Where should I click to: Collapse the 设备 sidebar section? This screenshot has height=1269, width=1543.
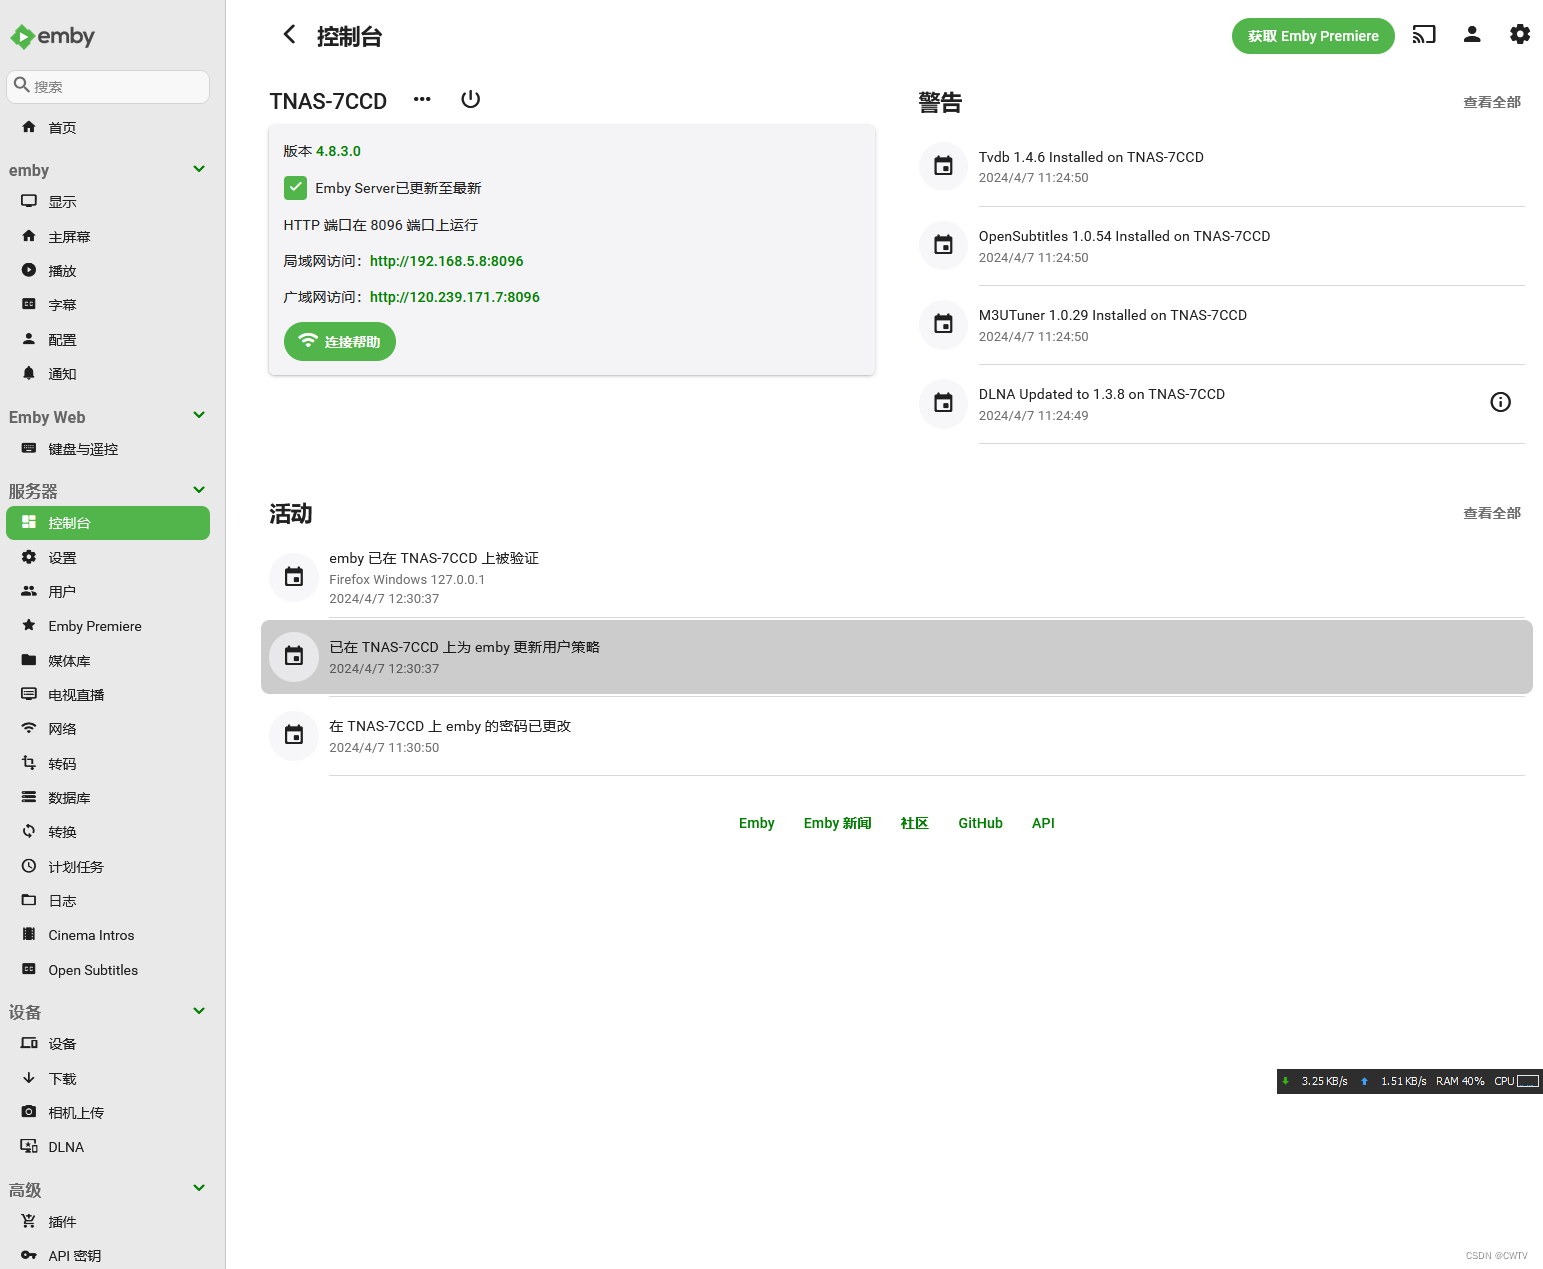(199, 1011)
